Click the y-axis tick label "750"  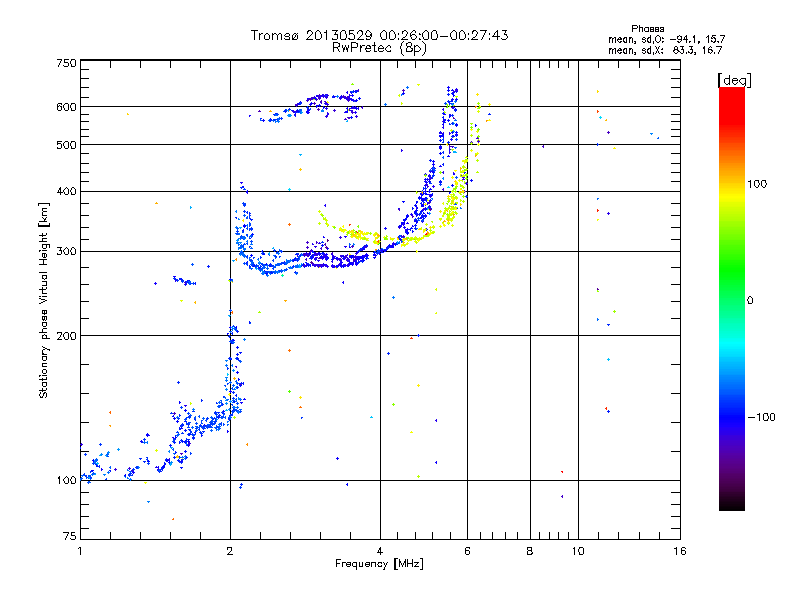click(x=66, y=63)
